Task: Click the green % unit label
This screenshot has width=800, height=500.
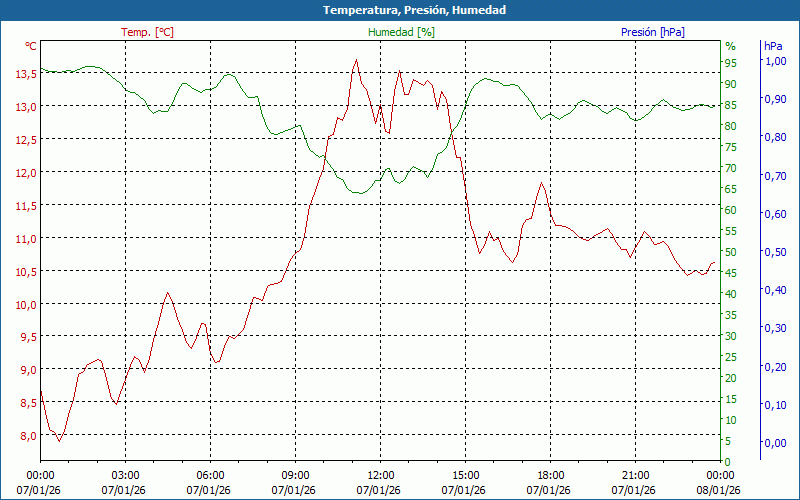Action: coord(730,46)
